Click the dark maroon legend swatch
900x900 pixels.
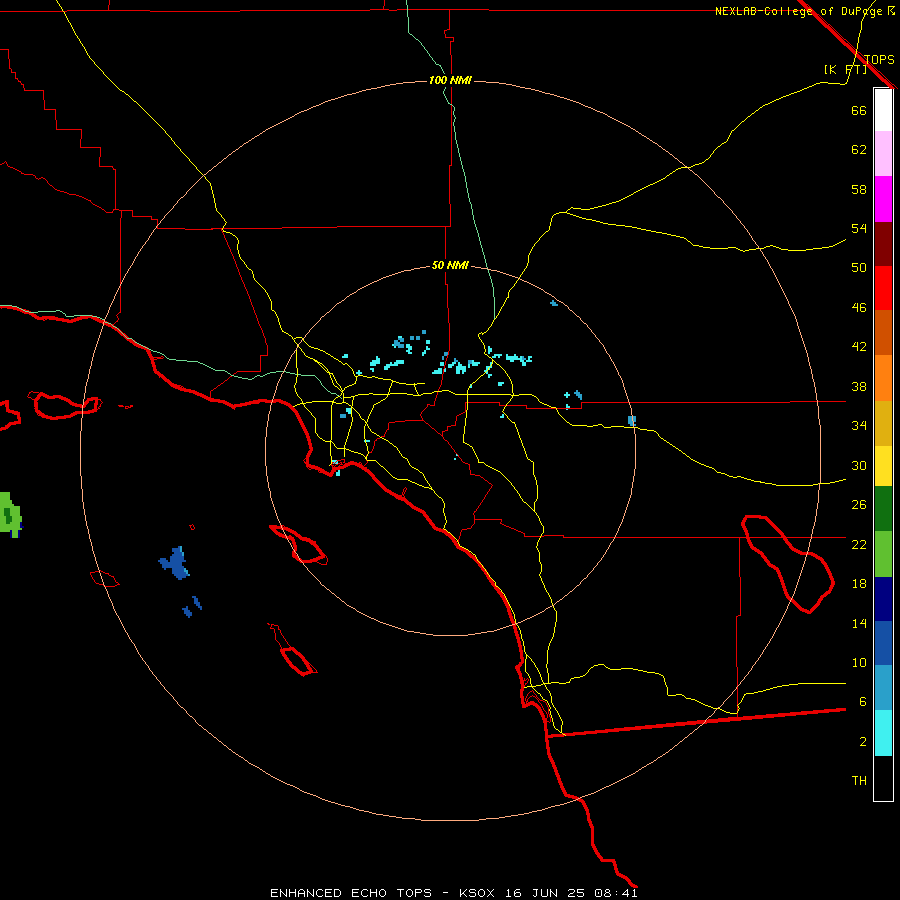(x=883, y=244)
